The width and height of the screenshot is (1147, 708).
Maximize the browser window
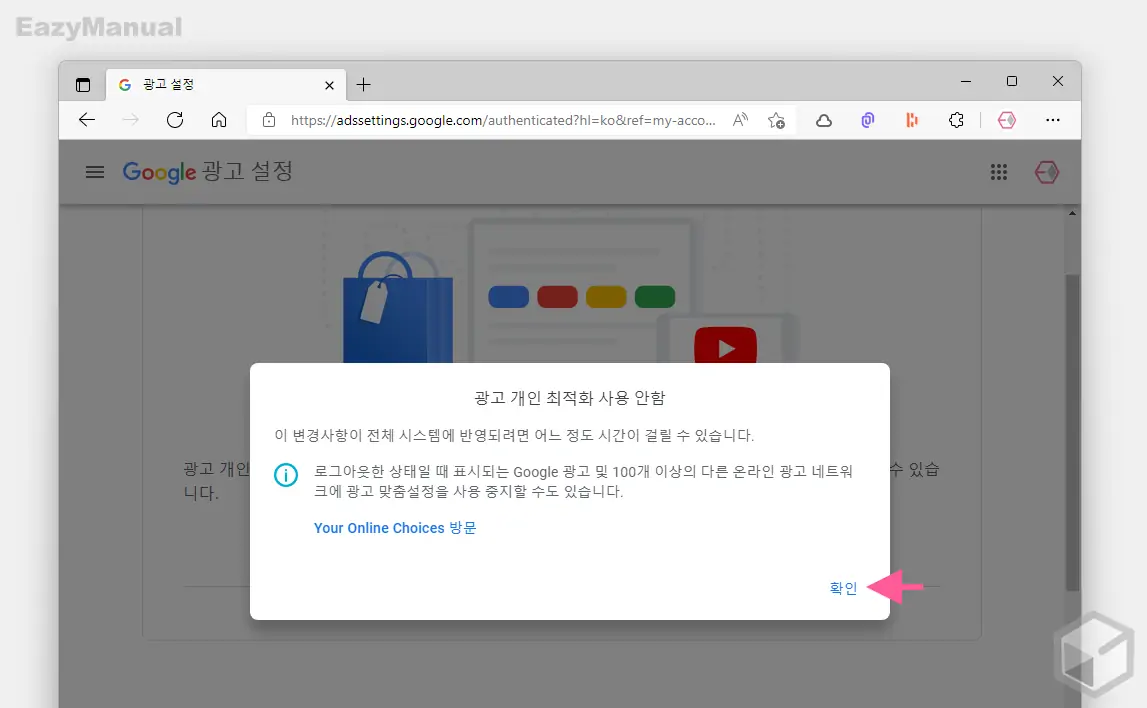(x=1012, y=81)
